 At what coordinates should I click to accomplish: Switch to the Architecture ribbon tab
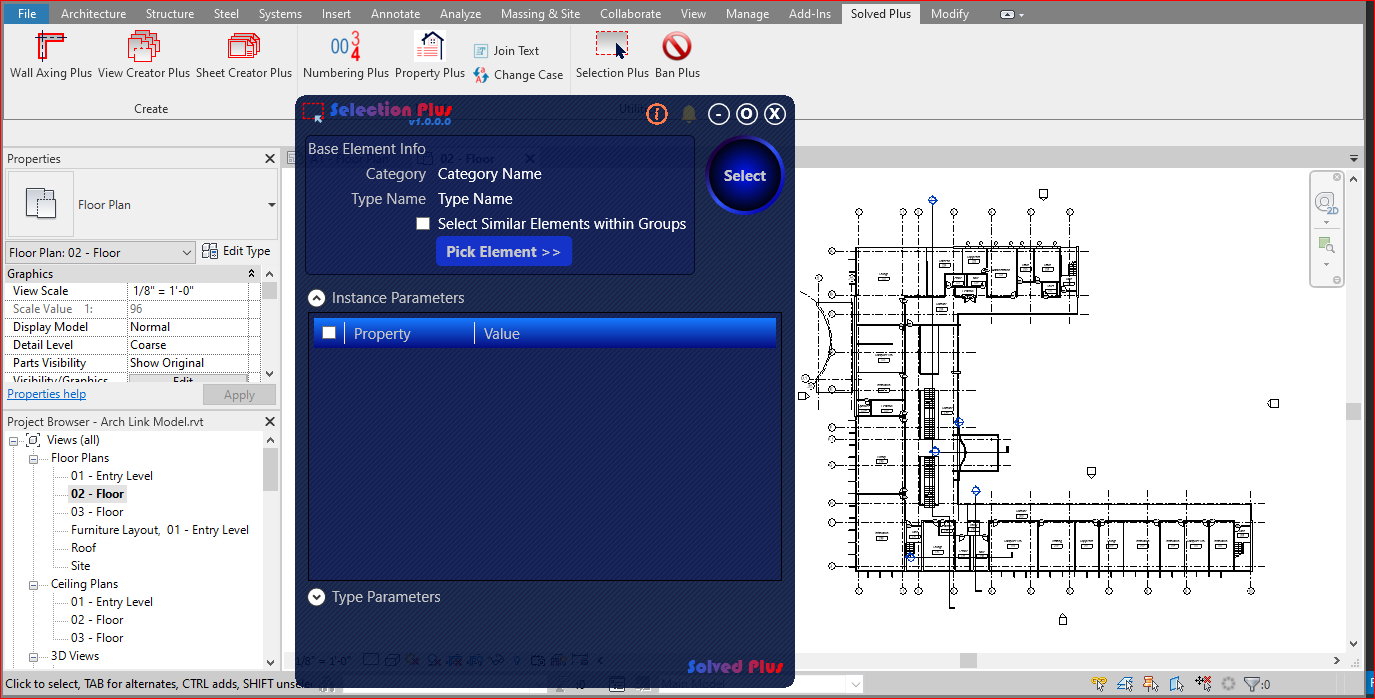pos(94,14)
